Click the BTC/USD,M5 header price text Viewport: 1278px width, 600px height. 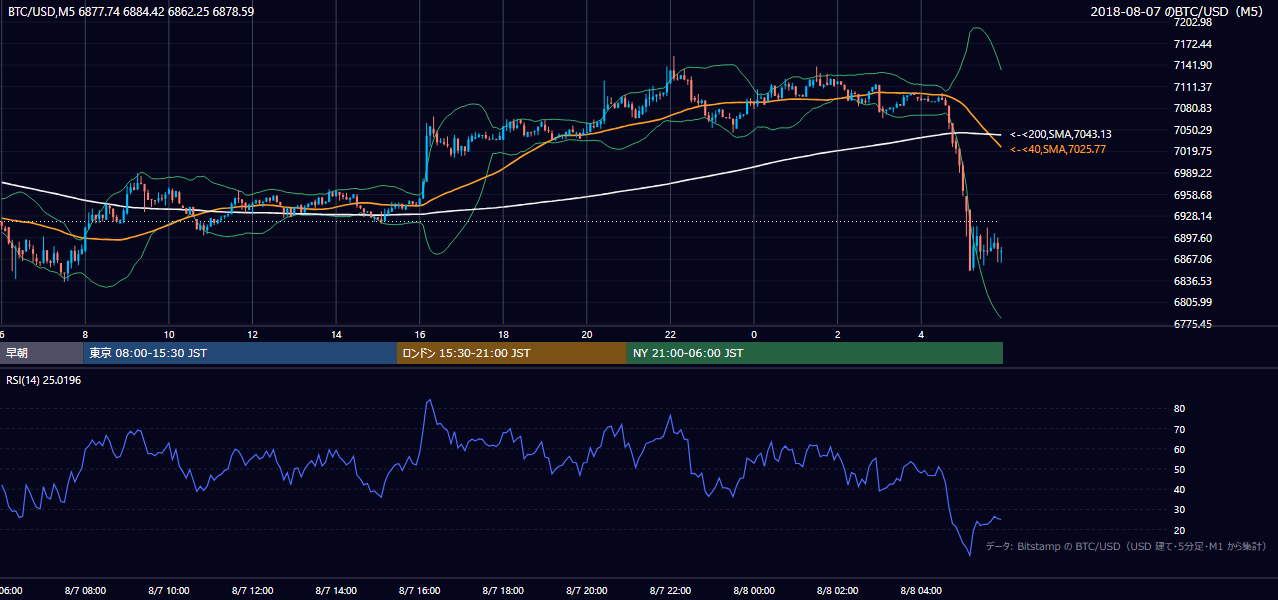point(131,11)
